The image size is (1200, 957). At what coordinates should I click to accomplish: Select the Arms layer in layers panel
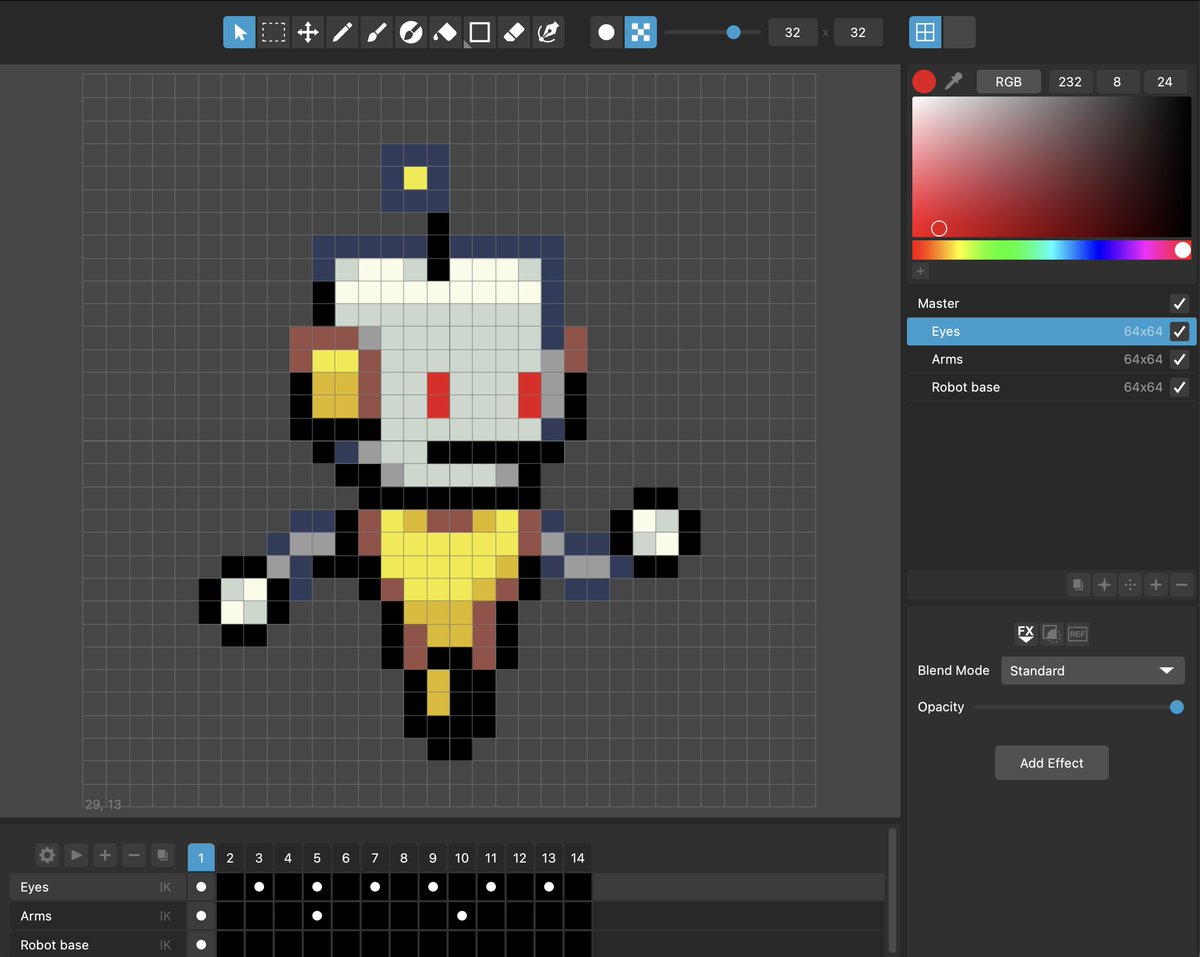[x=1051, y=359]
